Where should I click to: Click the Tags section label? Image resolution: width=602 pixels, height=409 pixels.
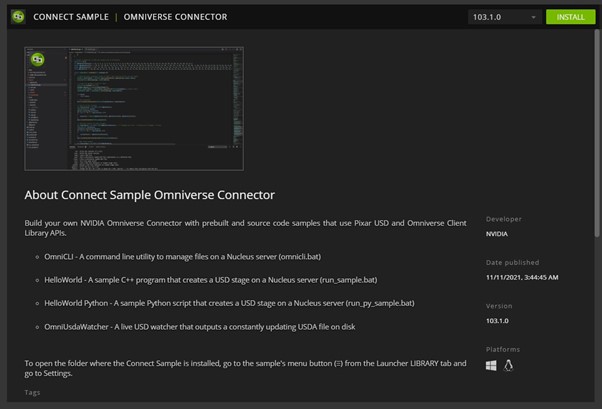pos(33,393)
